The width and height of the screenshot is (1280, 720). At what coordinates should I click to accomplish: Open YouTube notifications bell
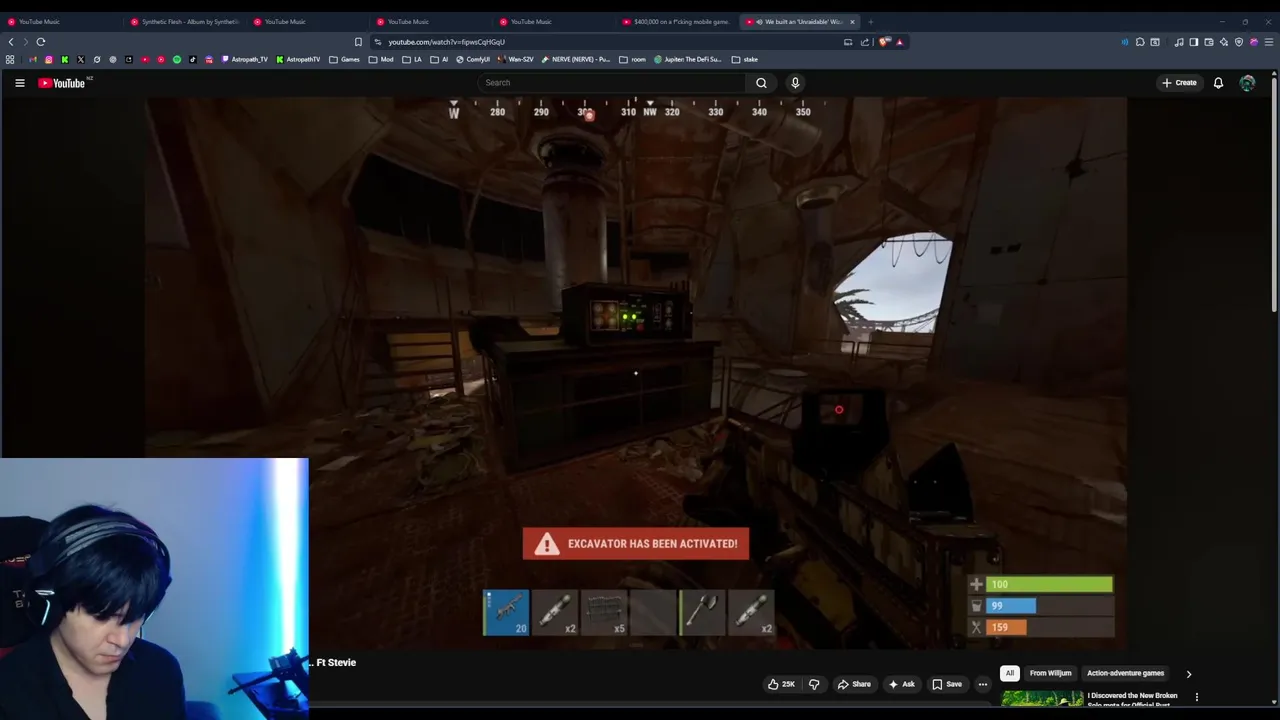(1218, 83)
